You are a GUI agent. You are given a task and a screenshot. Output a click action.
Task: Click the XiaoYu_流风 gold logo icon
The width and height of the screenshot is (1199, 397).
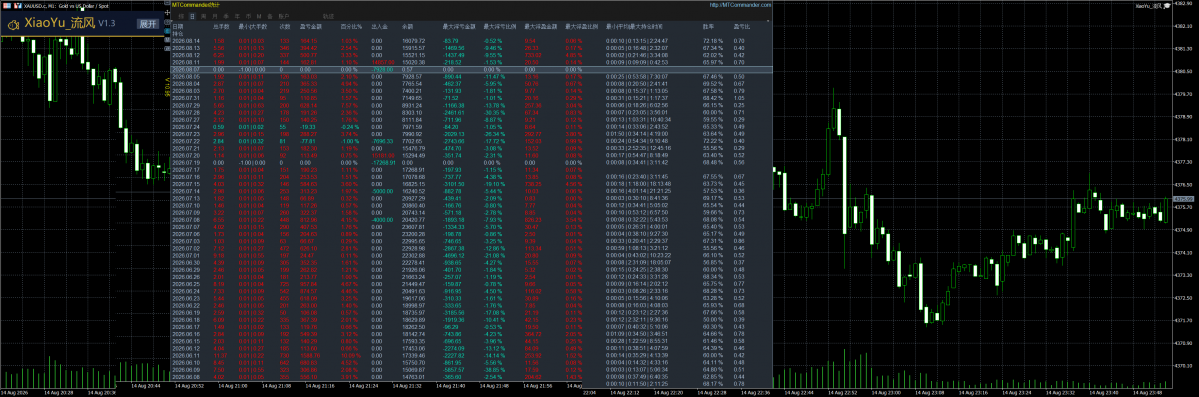[x=14, y=25]
